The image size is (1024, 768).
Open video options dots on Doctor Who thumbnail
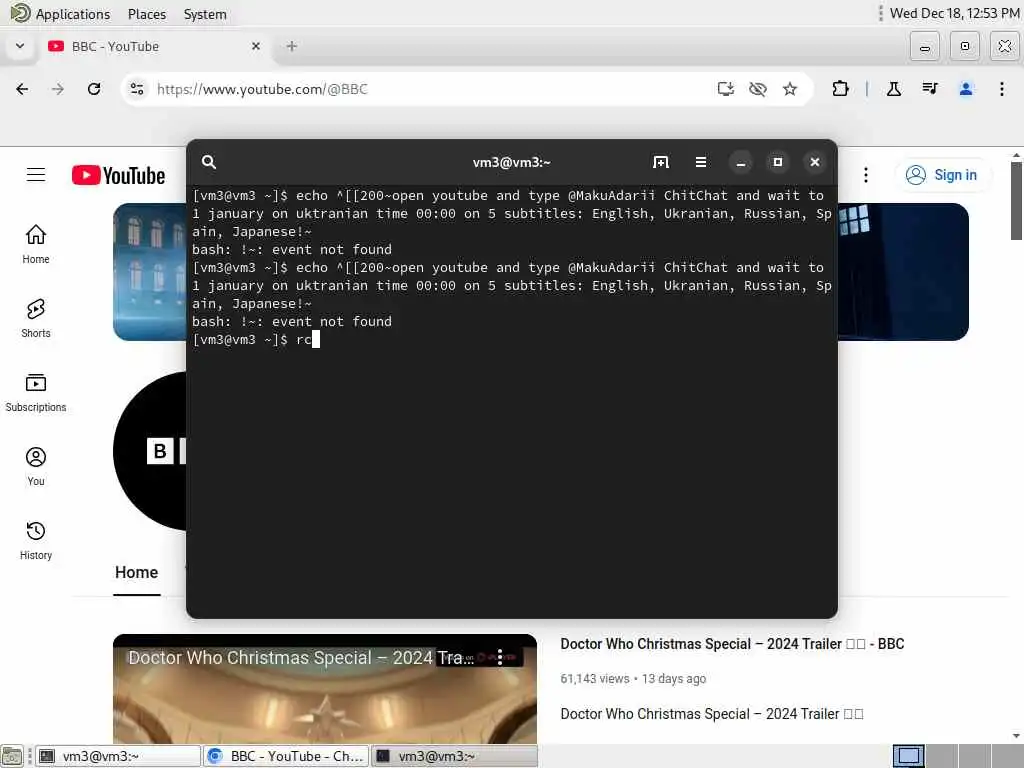[500, 657]
